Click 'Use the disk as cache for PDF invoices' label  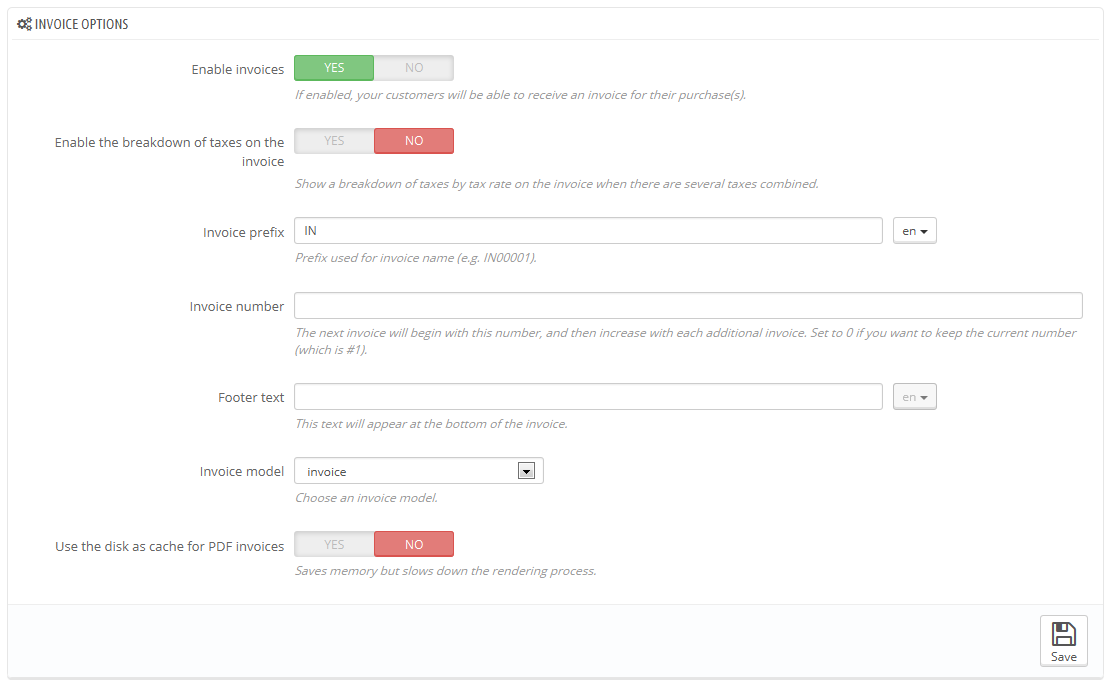coord(169,547)
